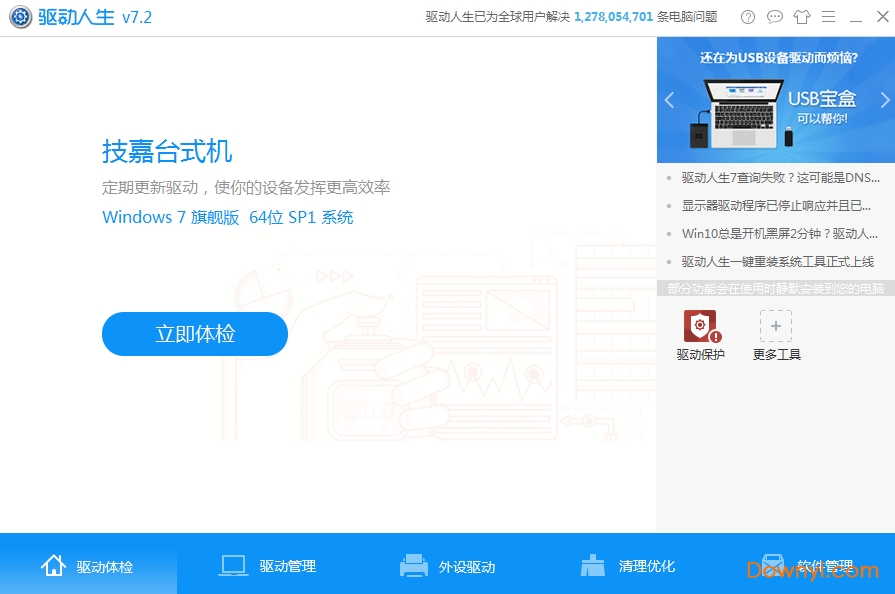Click the 更多工具 plus icon
The width and height of the screenshot is (895, 594).
776,326
